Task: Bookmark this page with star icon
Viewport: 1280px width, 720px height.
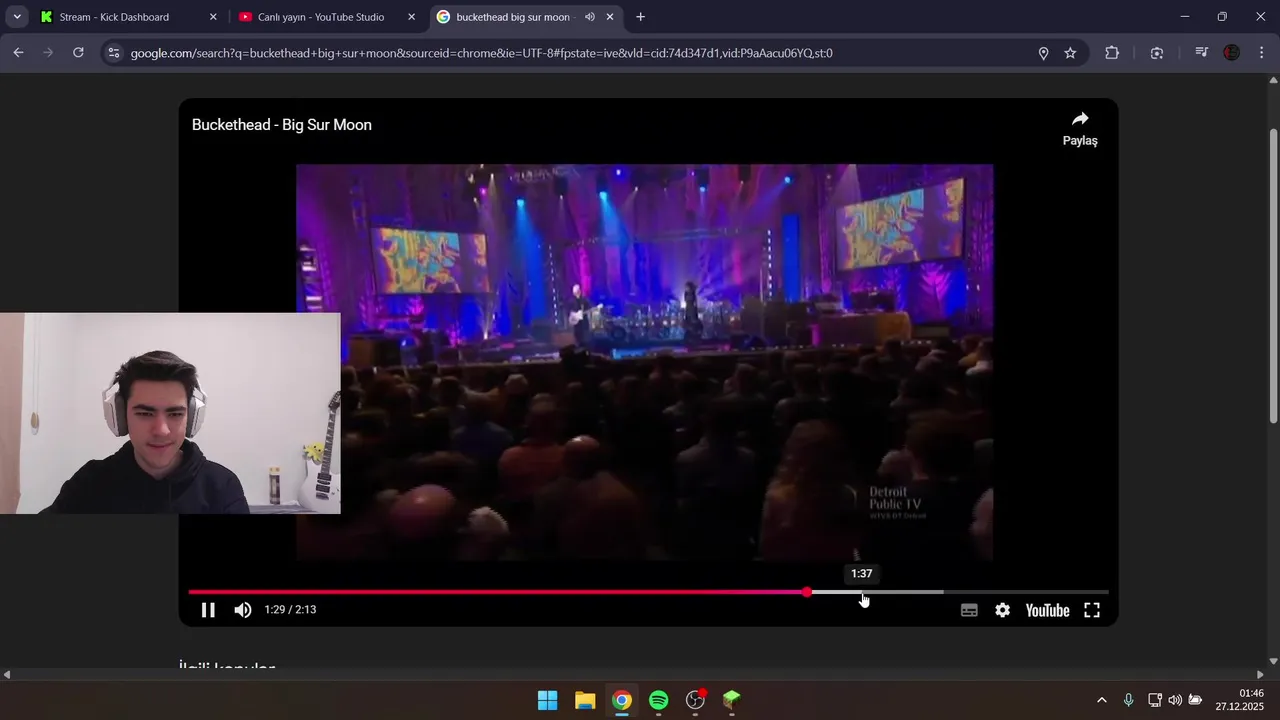Action: click(1070, 53)
